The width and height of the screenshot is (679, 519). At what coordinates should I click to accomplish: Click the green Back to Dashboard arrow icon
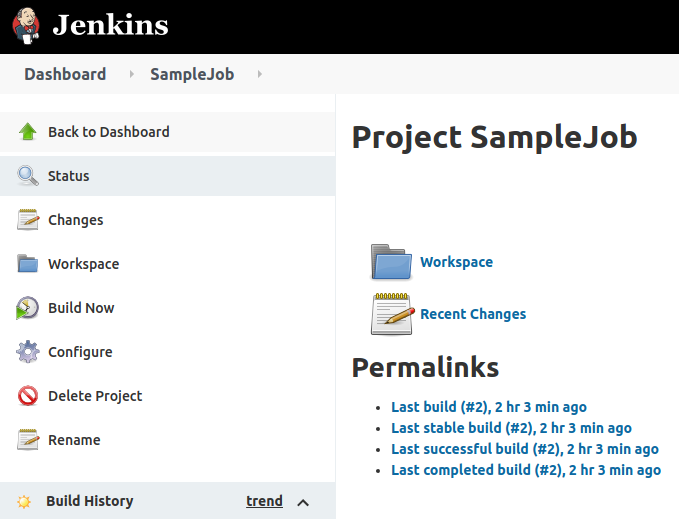click(28, 132)
